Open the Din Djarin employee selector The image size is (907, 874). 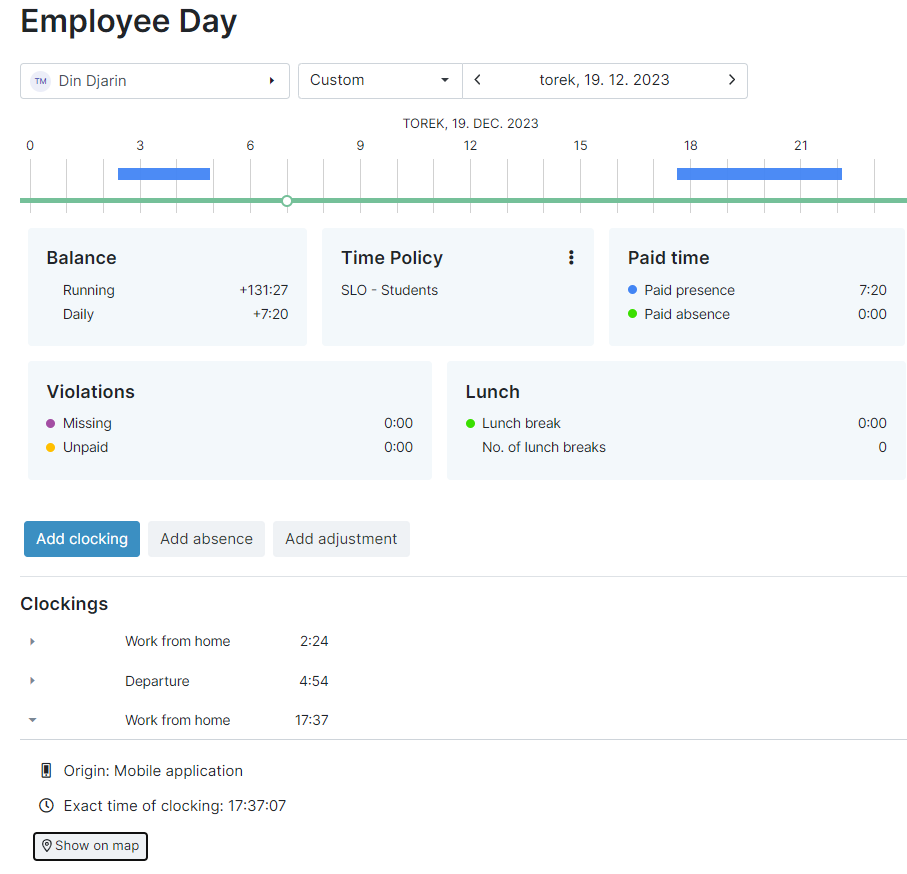point(155,81)
